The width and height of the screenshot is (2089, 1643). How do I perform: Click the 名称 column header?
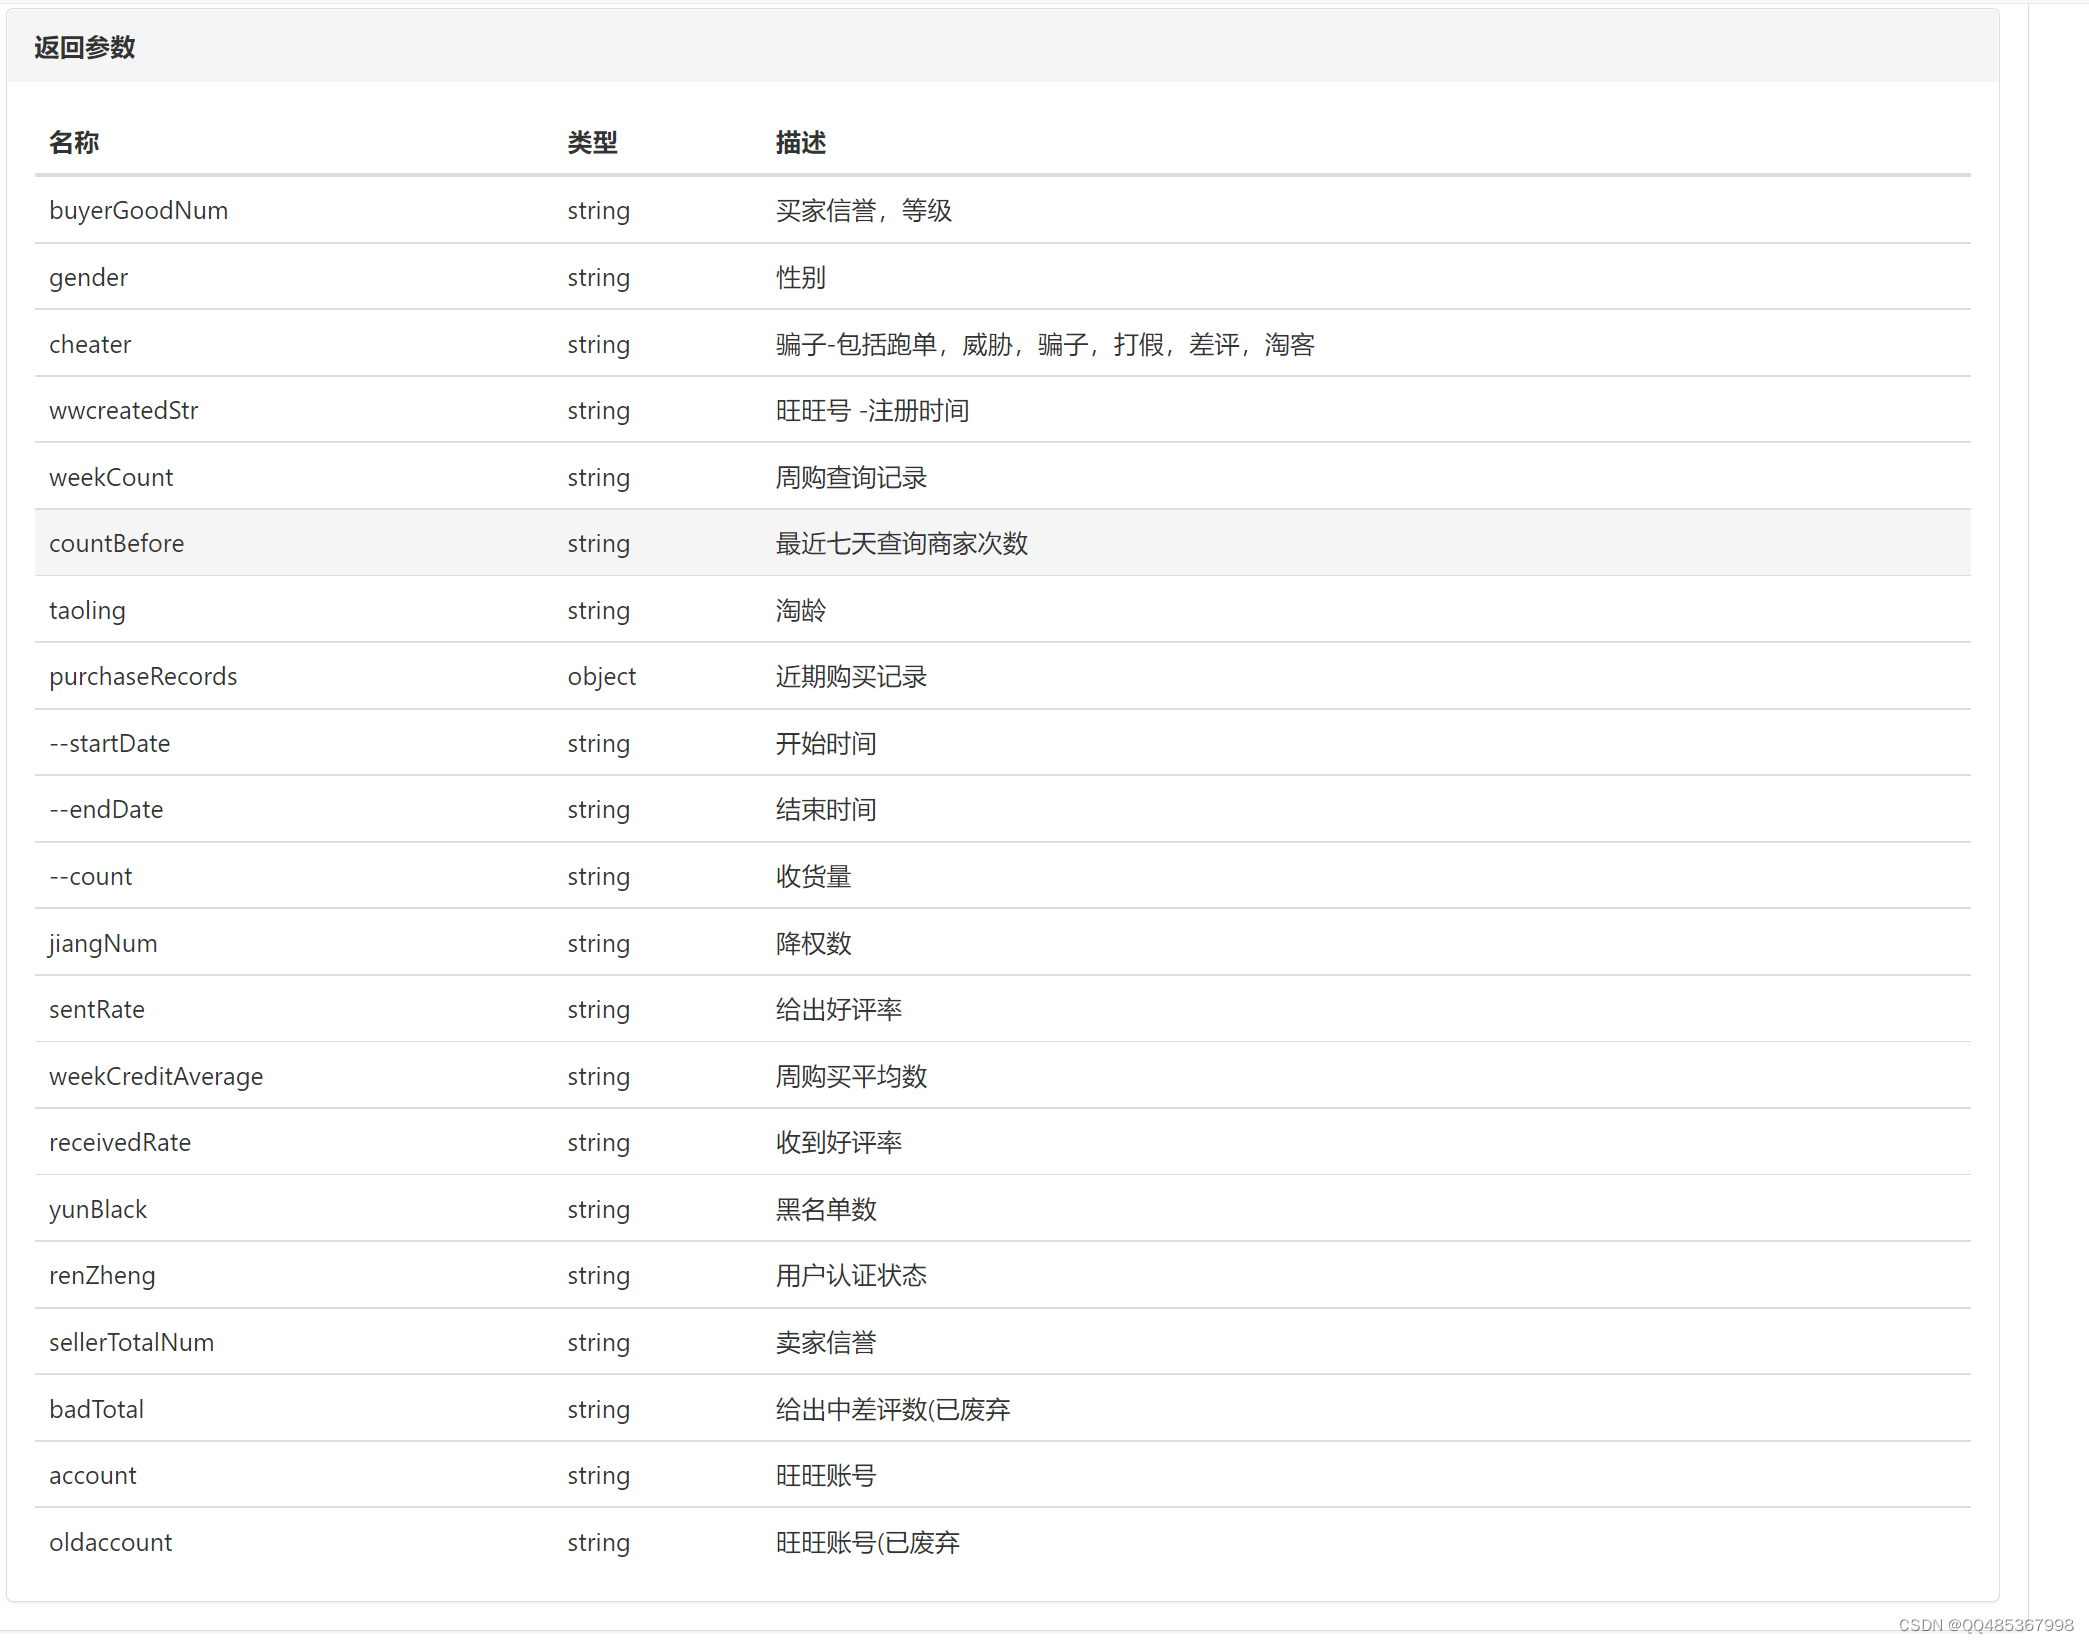click(74, 142)
